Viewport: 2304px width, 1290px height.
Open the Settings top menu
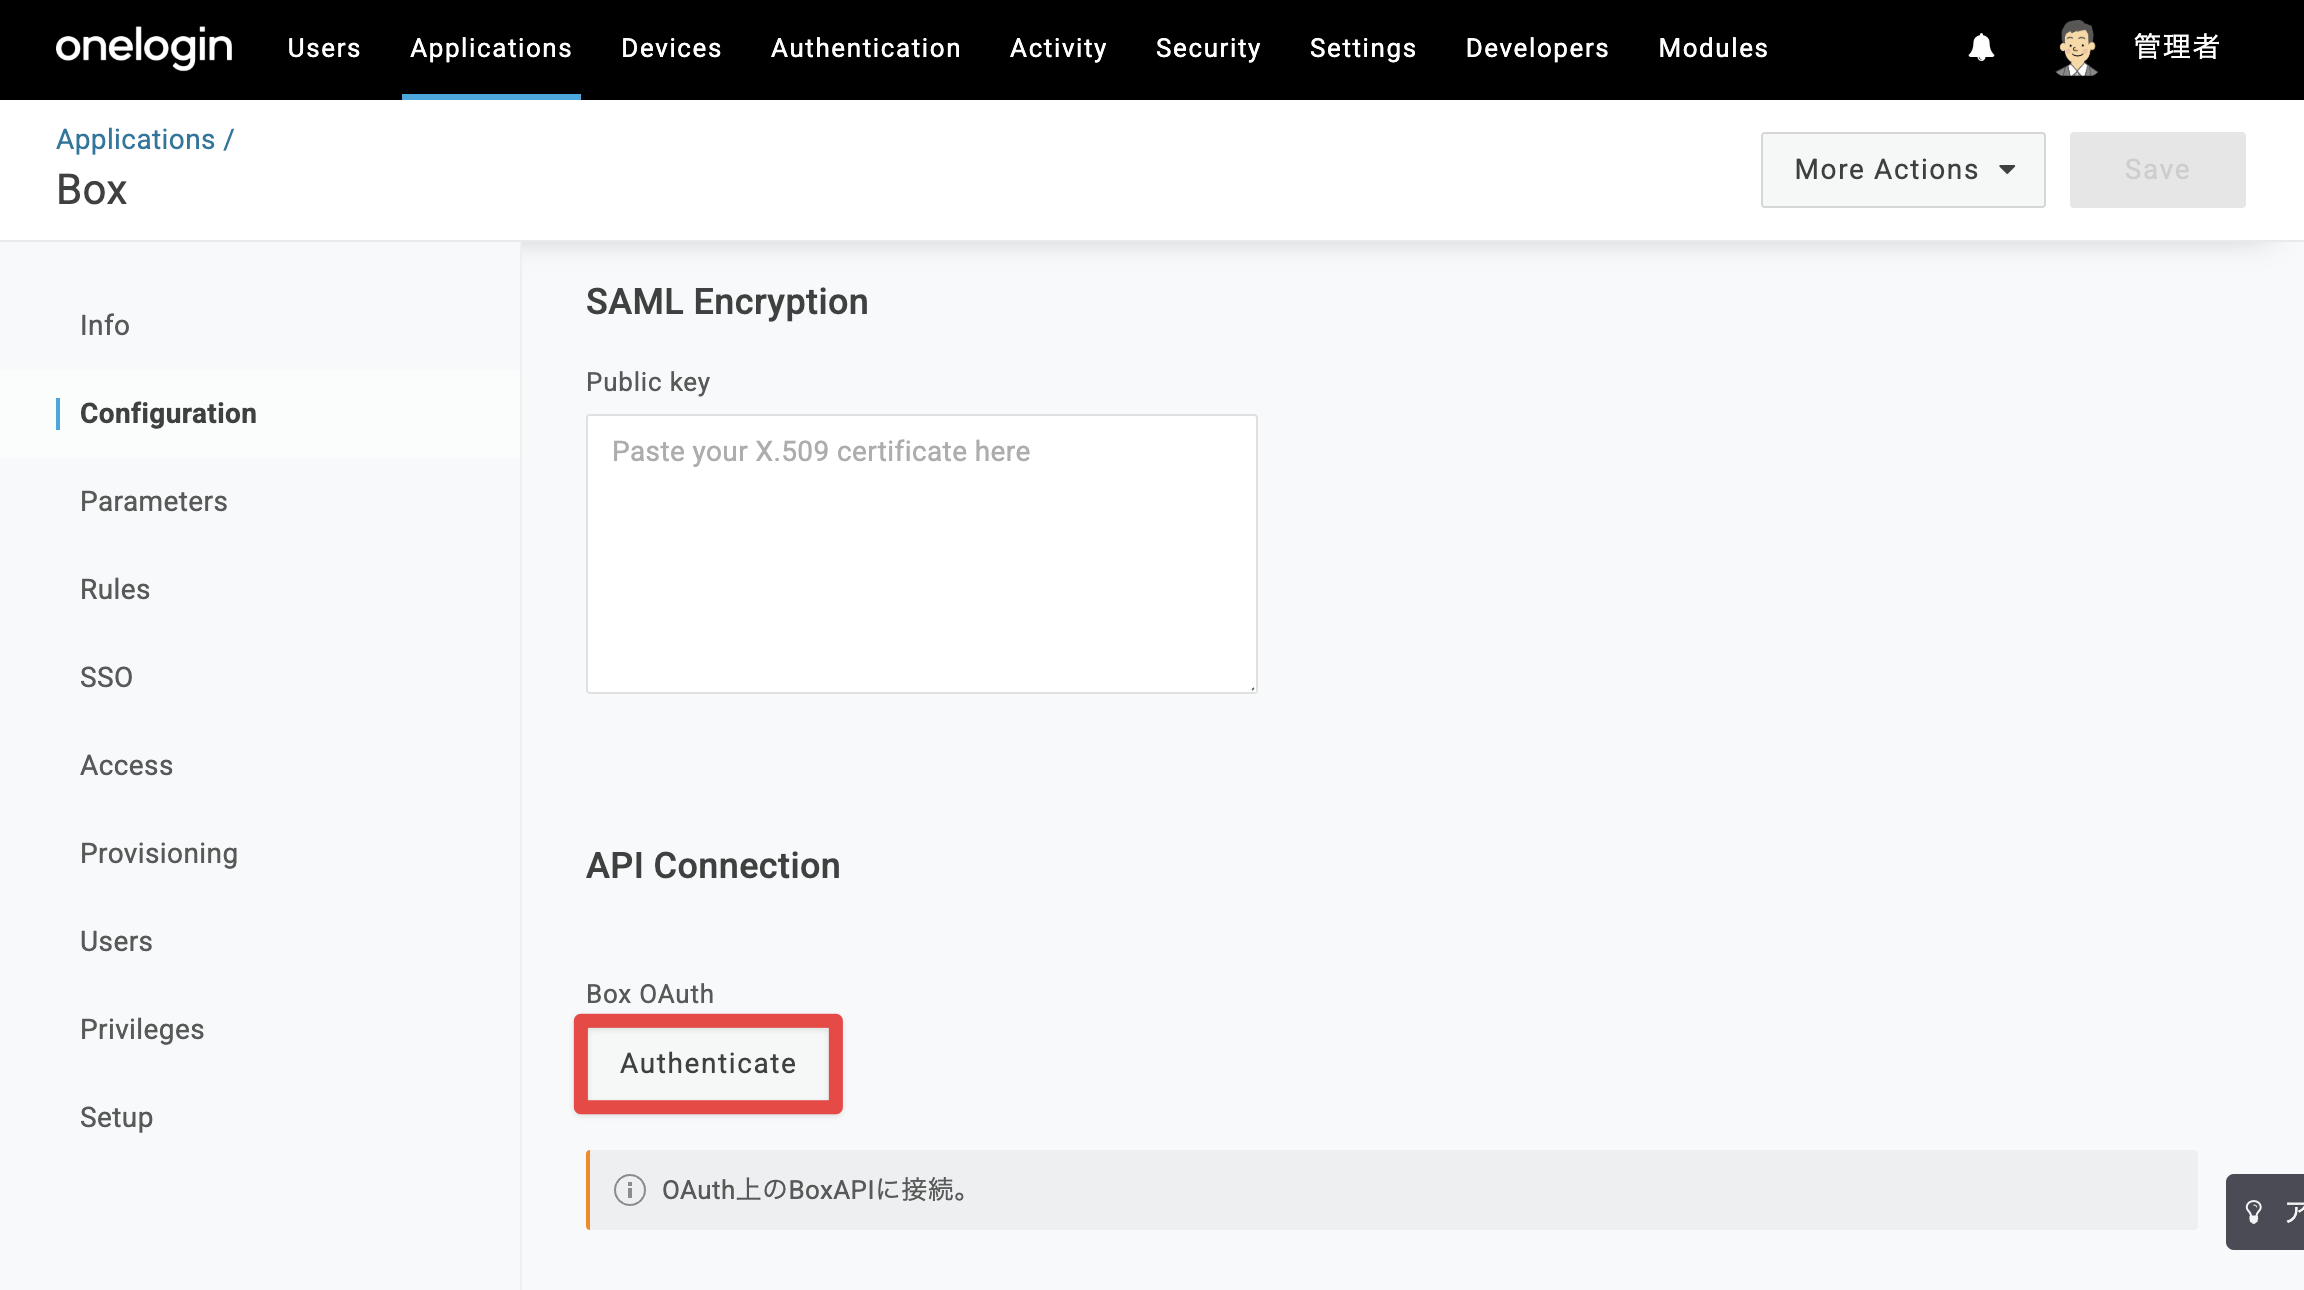click(1363, 48)
